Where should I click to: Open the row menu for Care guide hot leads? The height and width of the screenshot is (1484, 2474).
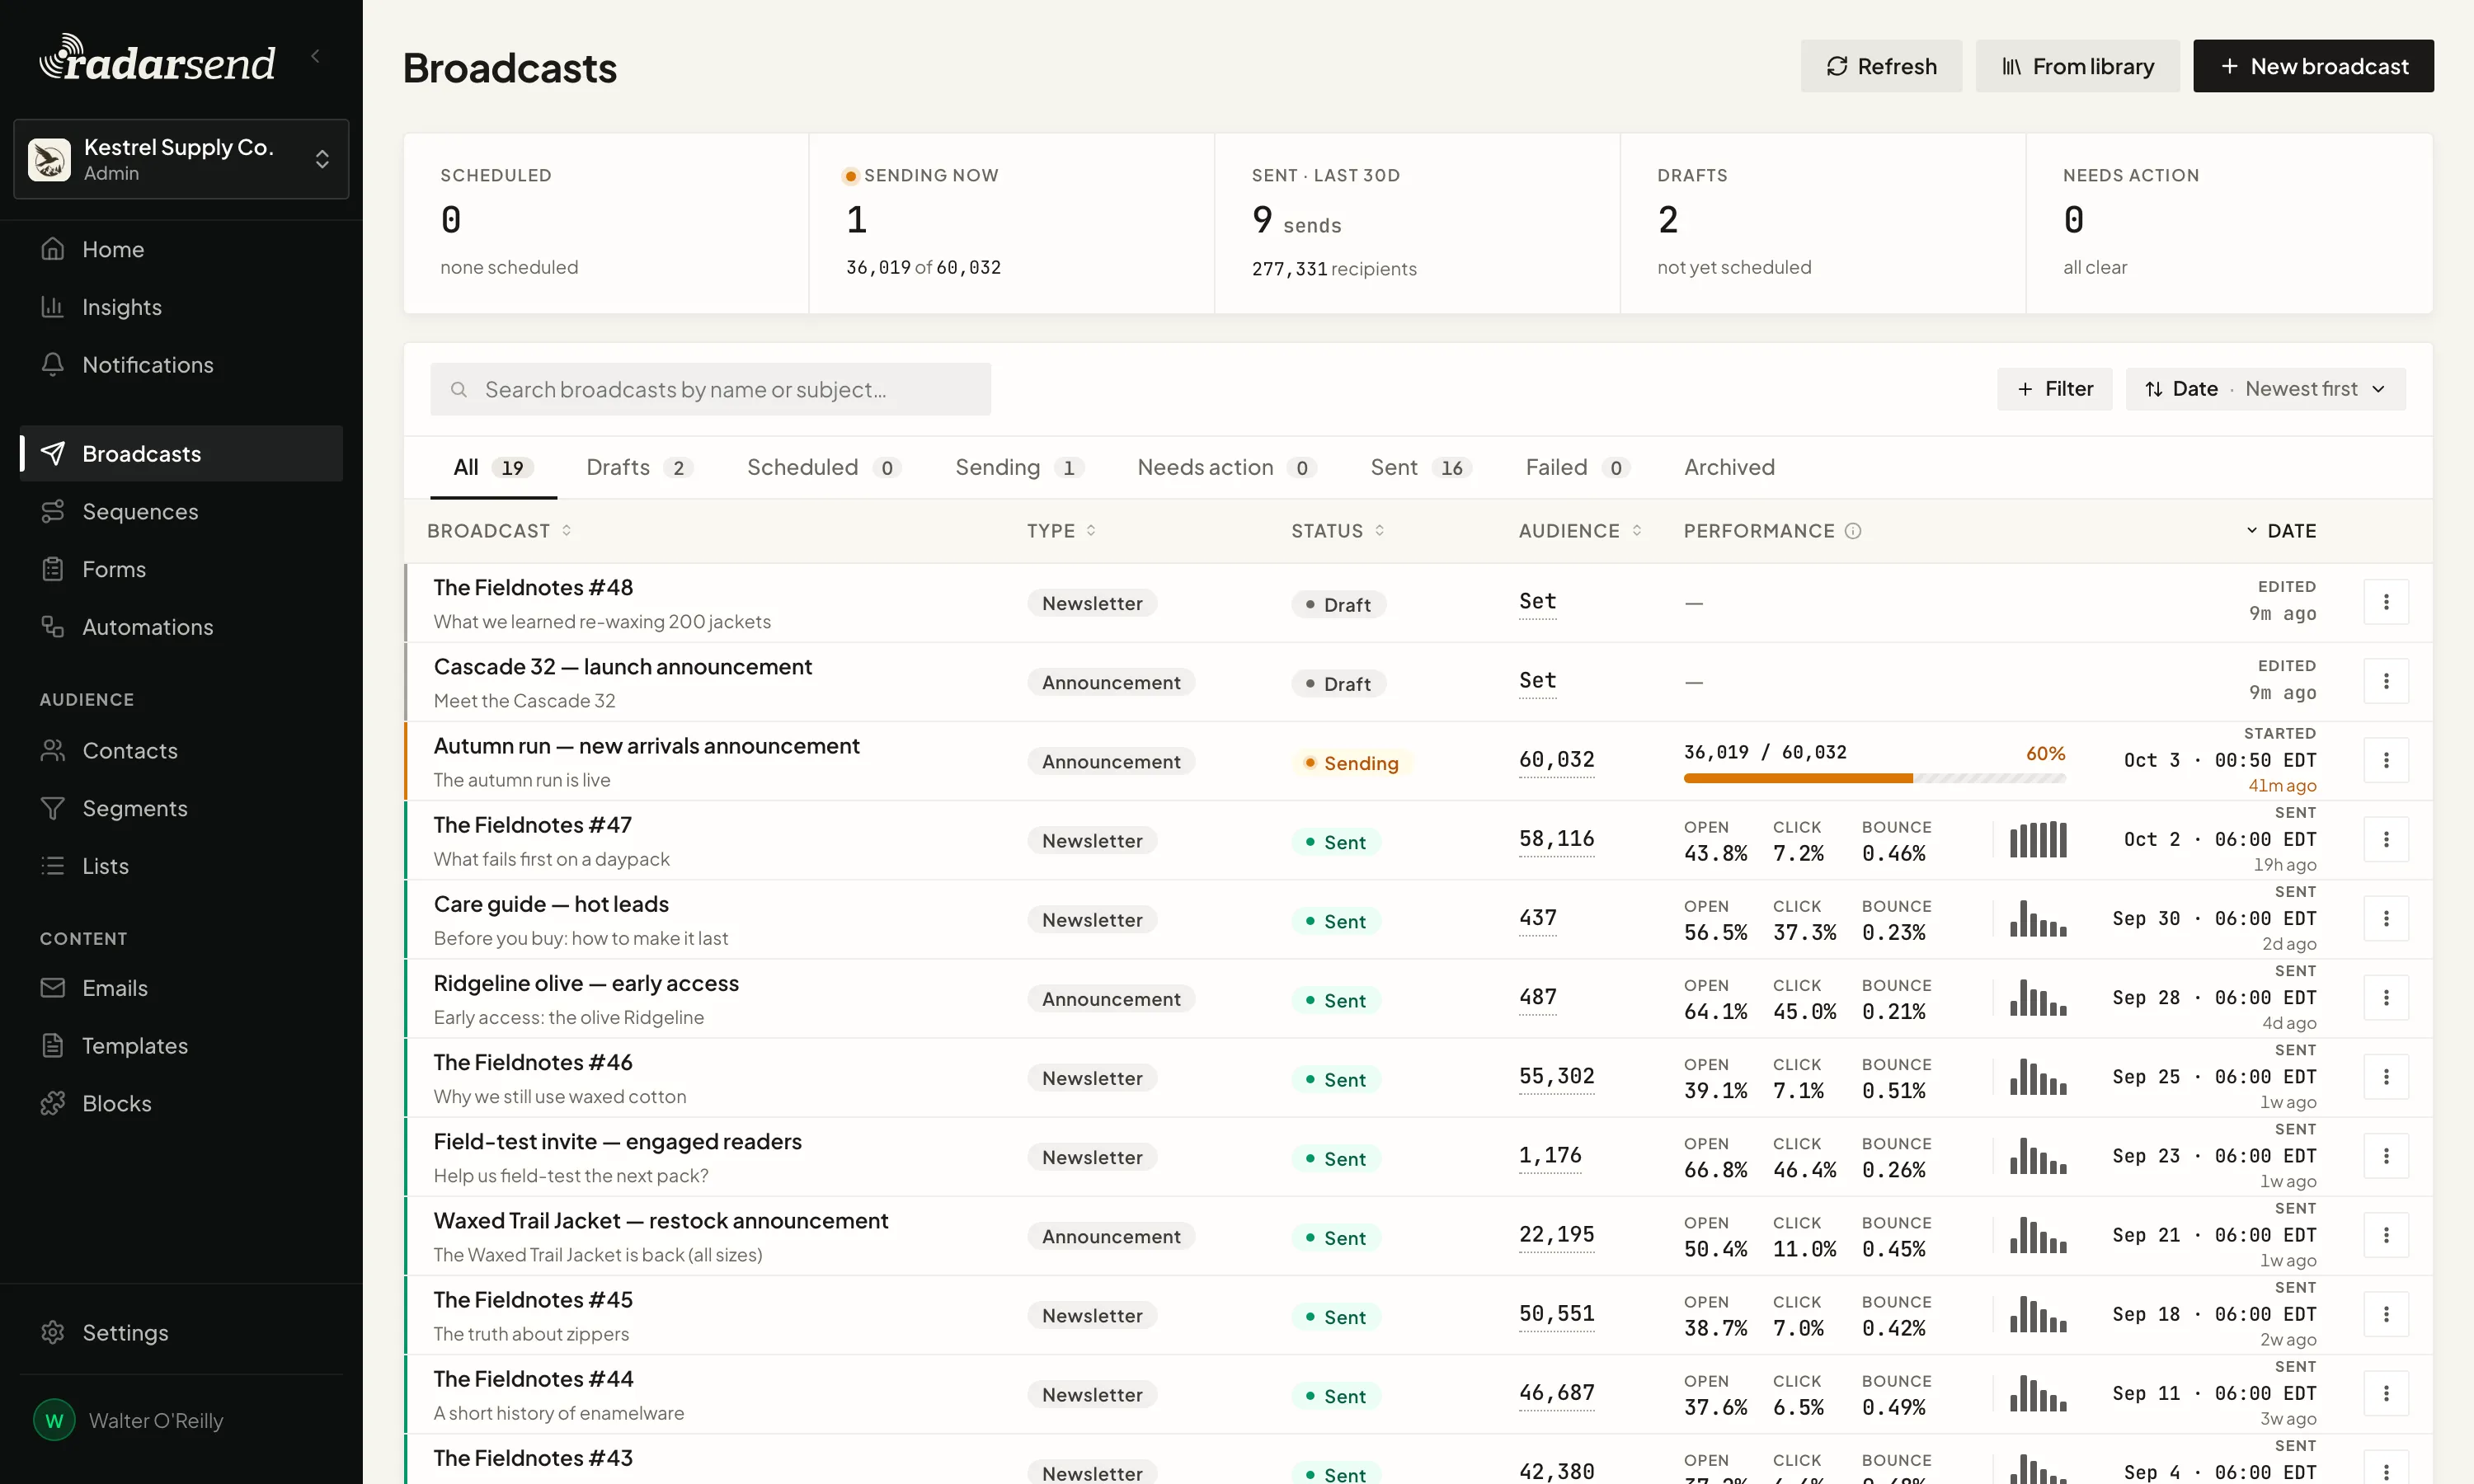(x=2386, y=918)
